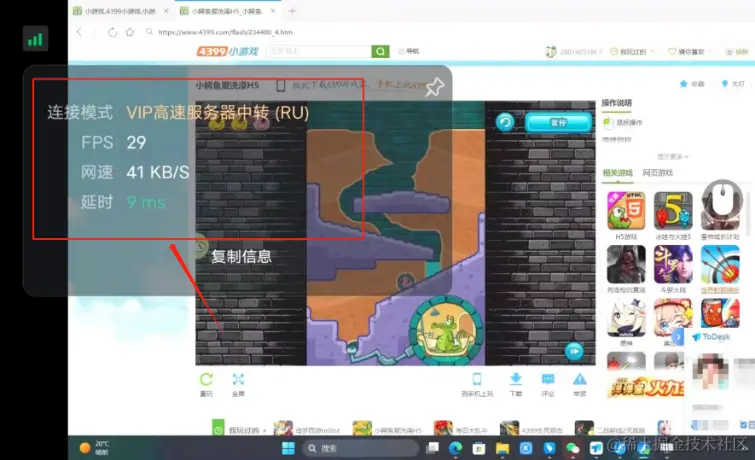Image resolution: width=755 pixels, height=460 pixels.
Task: Click the green search button
Action: tap(380, 51)
